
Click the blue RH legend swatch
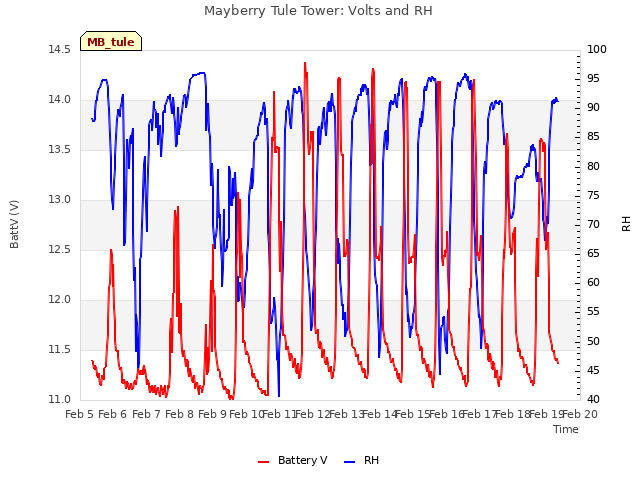coord(350,462)
